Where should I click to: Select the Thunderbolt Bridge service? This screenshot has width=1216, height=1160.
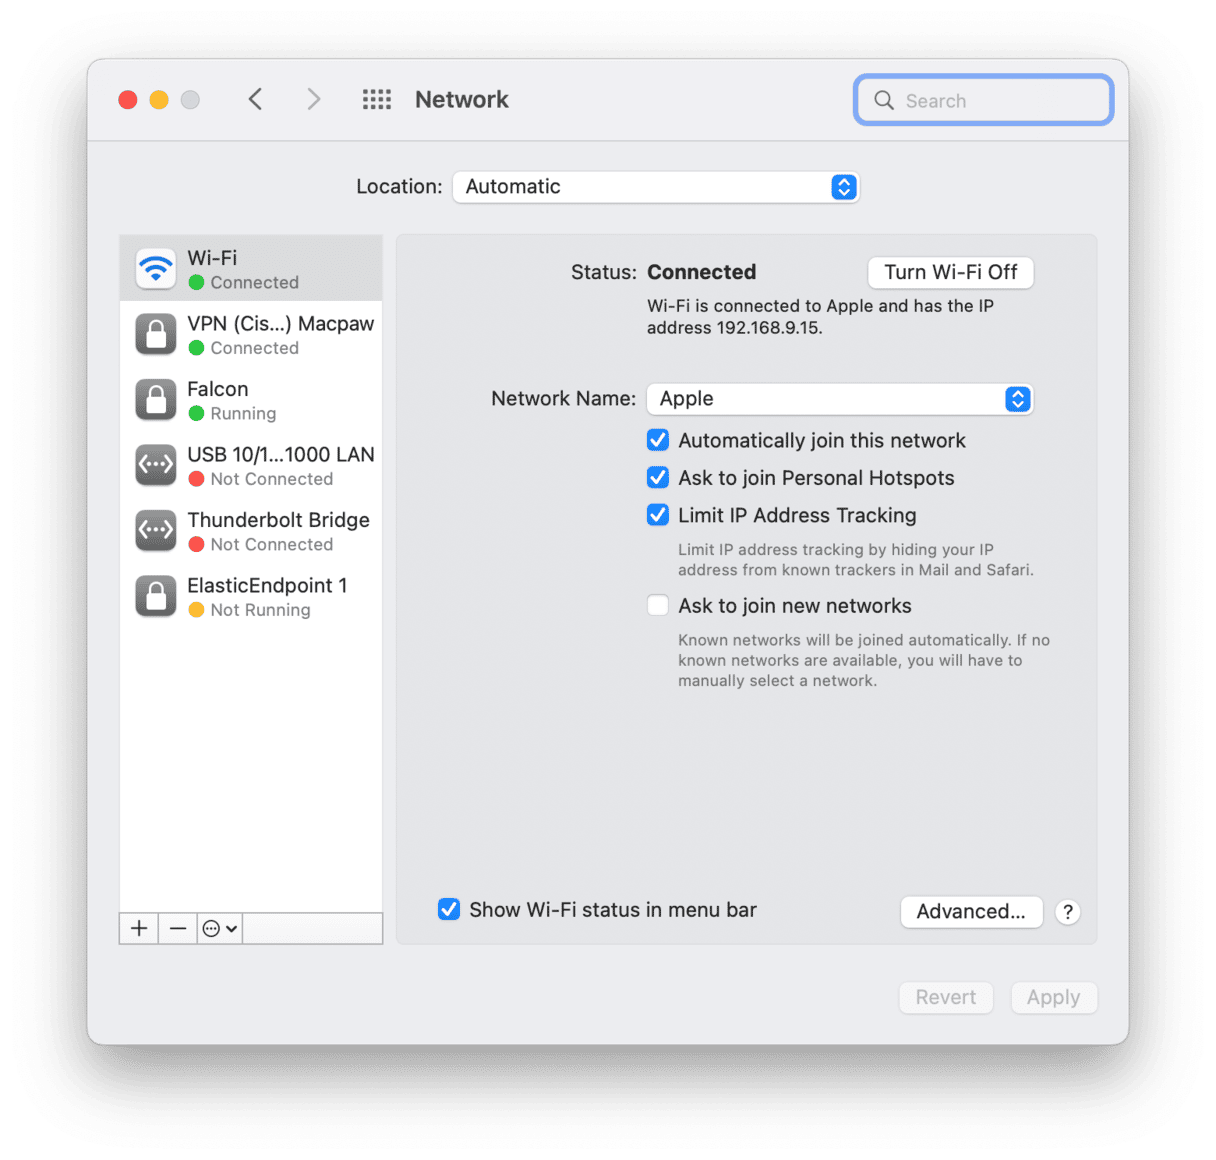(x=251, y=530)
